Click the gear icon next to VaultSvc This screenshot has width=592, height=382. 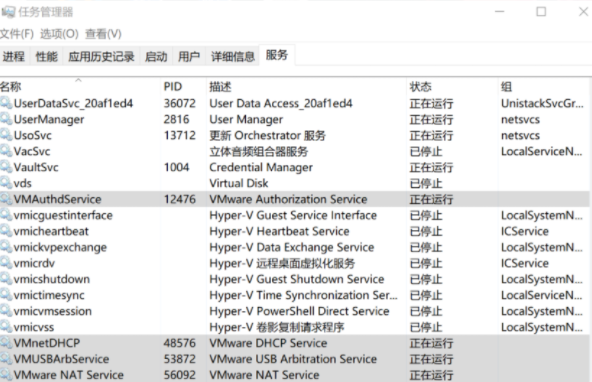[6, 167]
